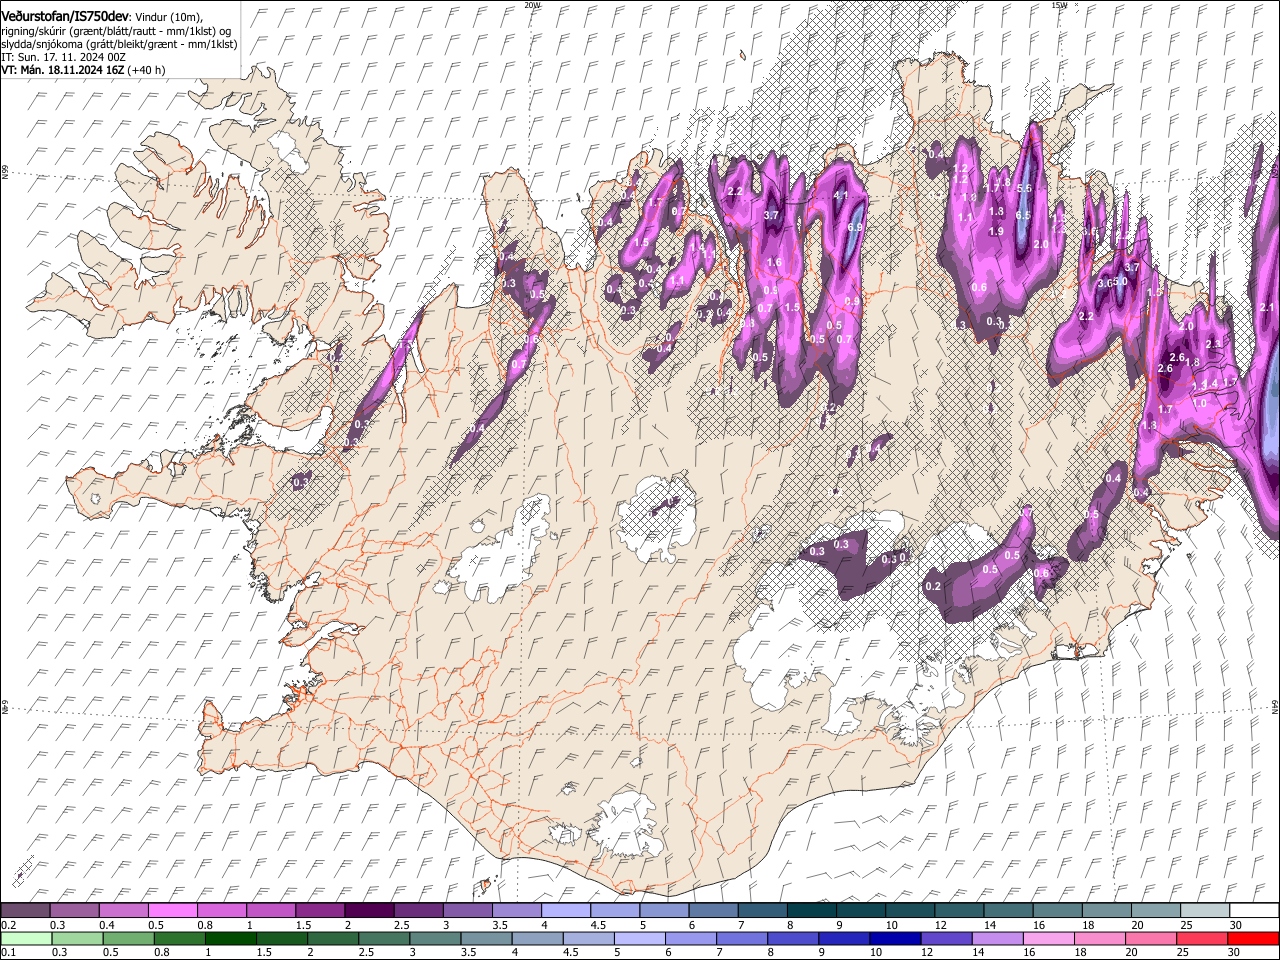Click darkest purple snow swatch between 2 and 2.5
Screen dimensions: 1280x960
369,910
